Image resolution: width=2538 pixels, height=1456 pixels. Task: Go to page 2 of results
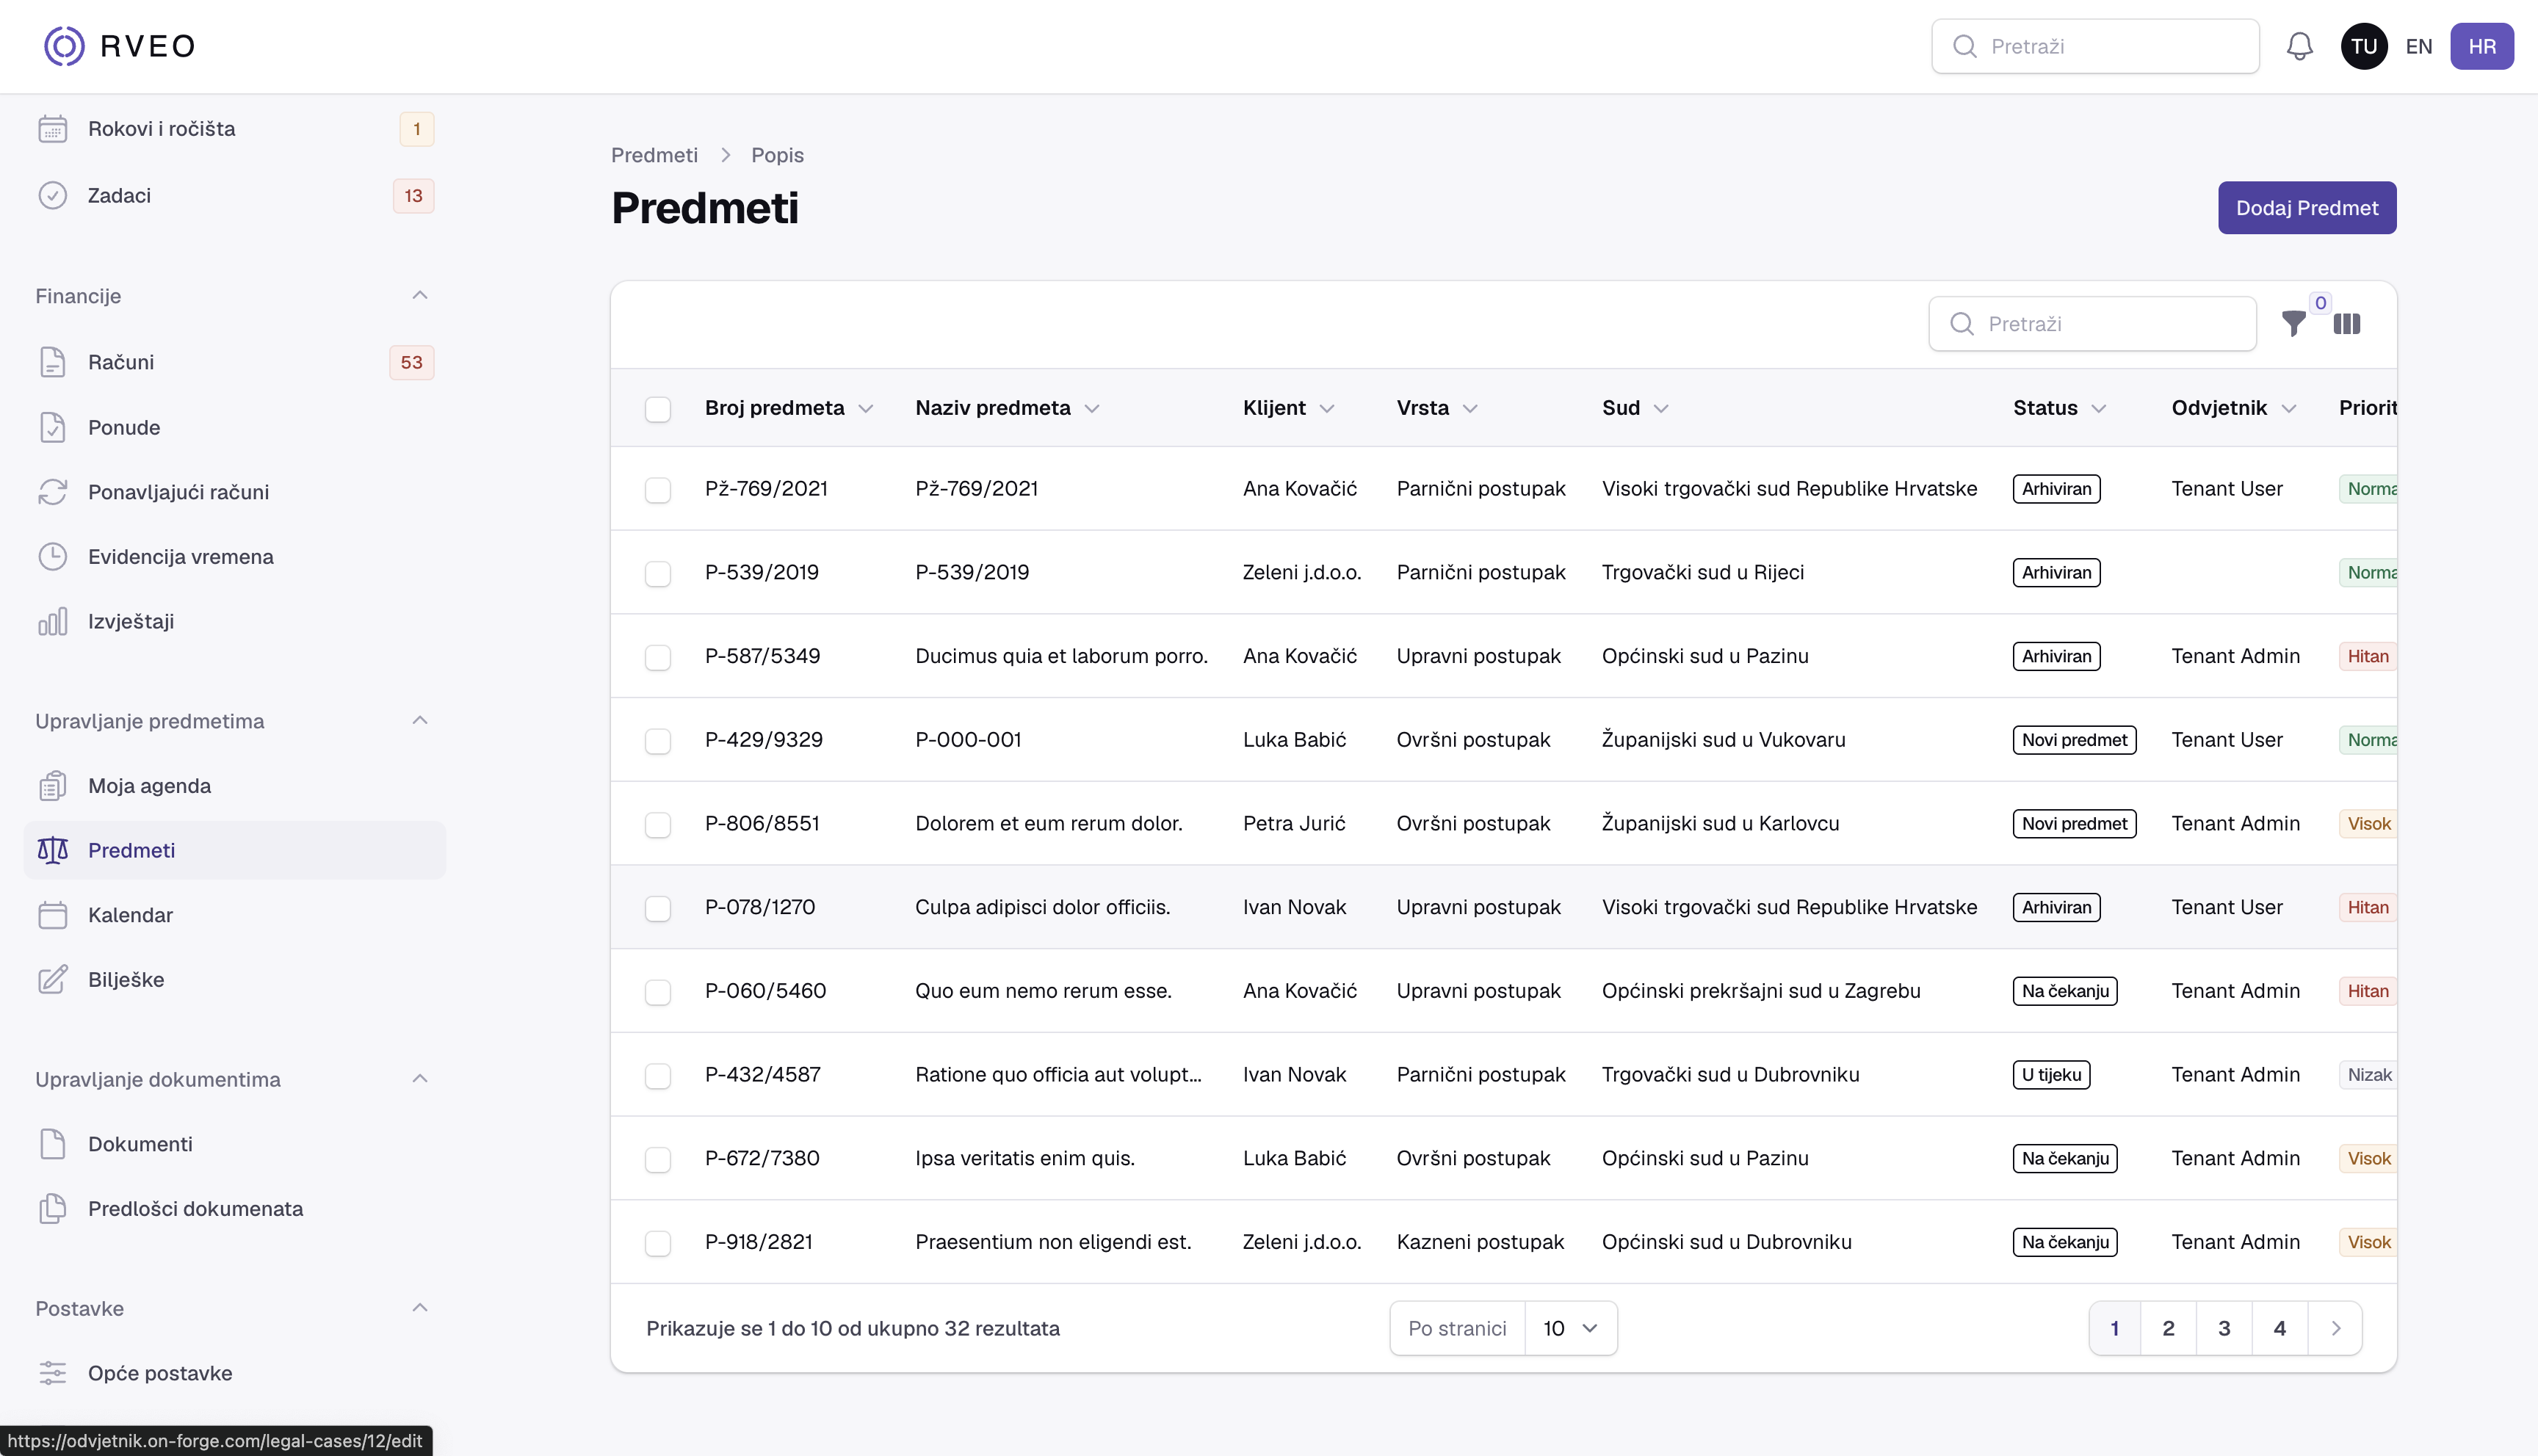(x=2168, y=1328)
